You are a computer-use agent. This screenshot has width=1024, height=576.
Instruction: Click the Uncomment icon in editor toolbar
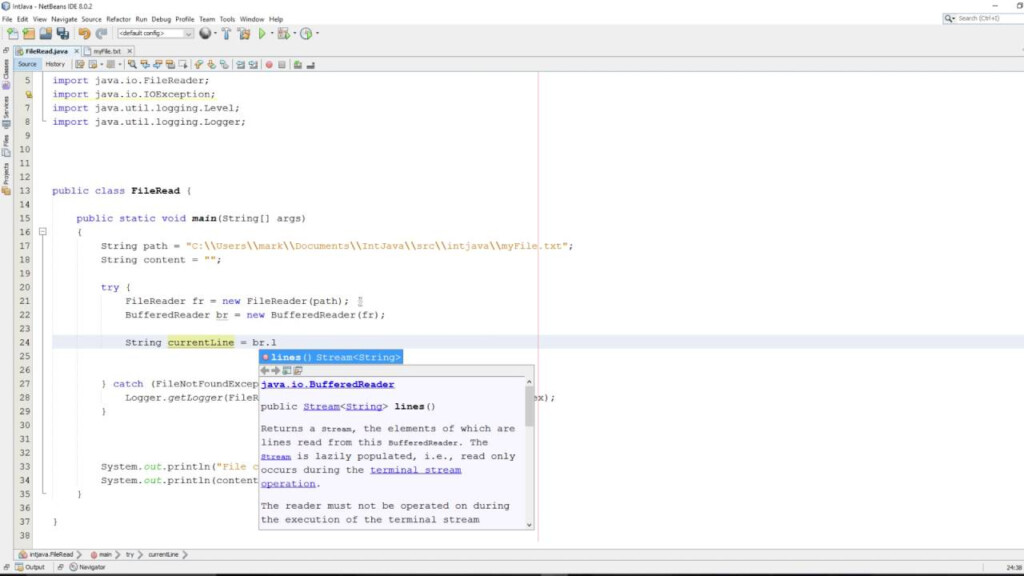coord(310,65)
